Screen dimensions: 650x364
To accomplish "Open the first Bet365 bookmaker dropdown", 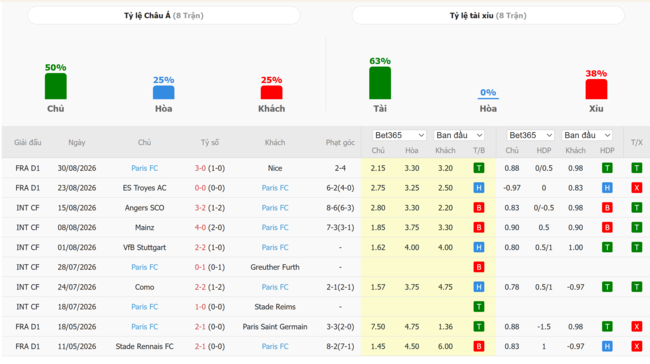I will coord(399,135).
